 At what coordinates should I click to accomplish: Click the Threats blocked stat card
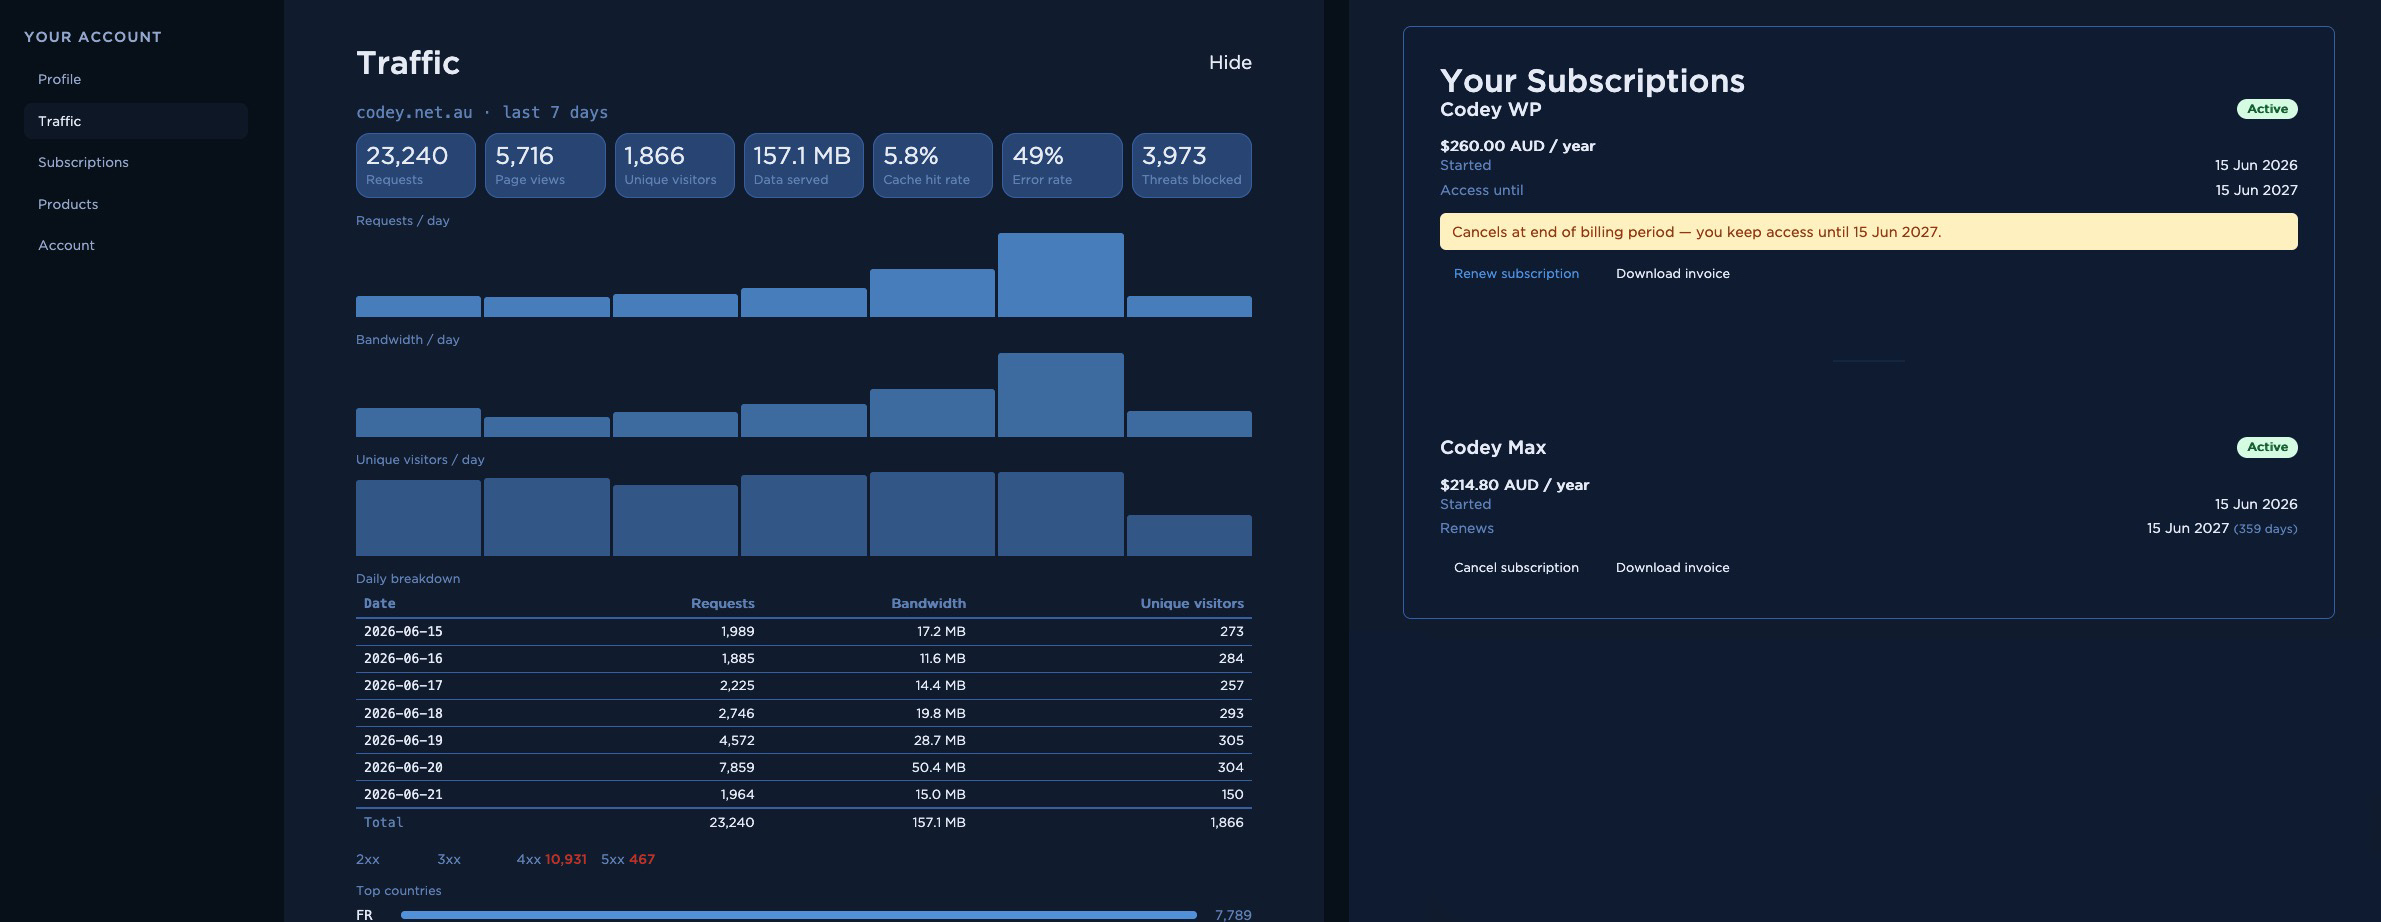[1192, 165]
